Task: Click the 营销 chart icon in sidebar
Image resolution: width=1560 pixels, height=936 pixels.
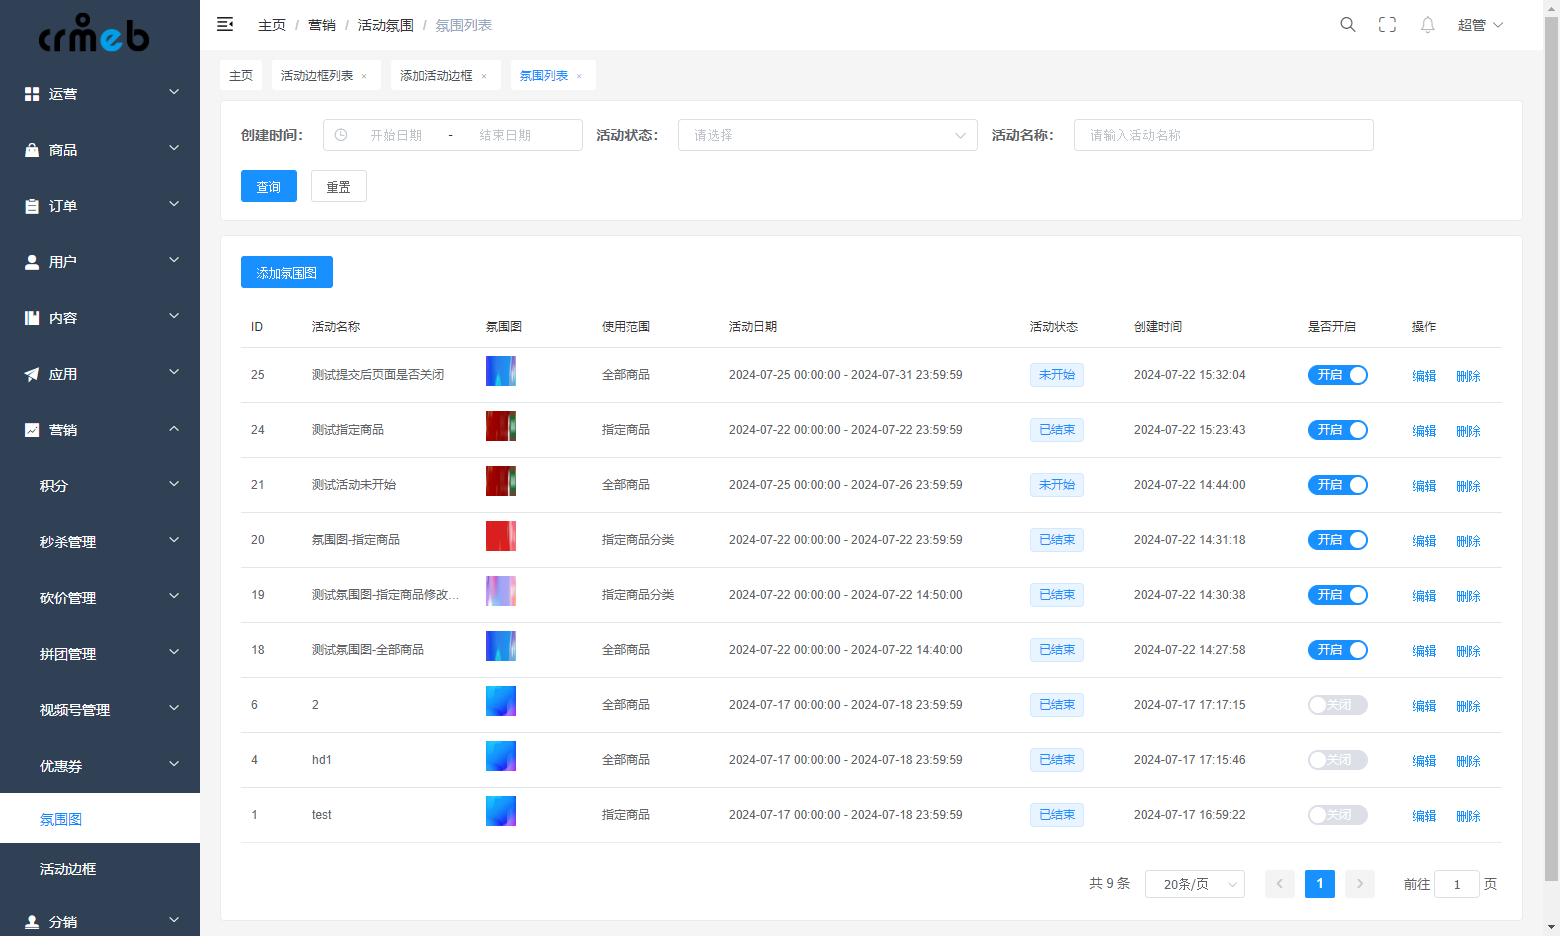Action: coord(32,430)
